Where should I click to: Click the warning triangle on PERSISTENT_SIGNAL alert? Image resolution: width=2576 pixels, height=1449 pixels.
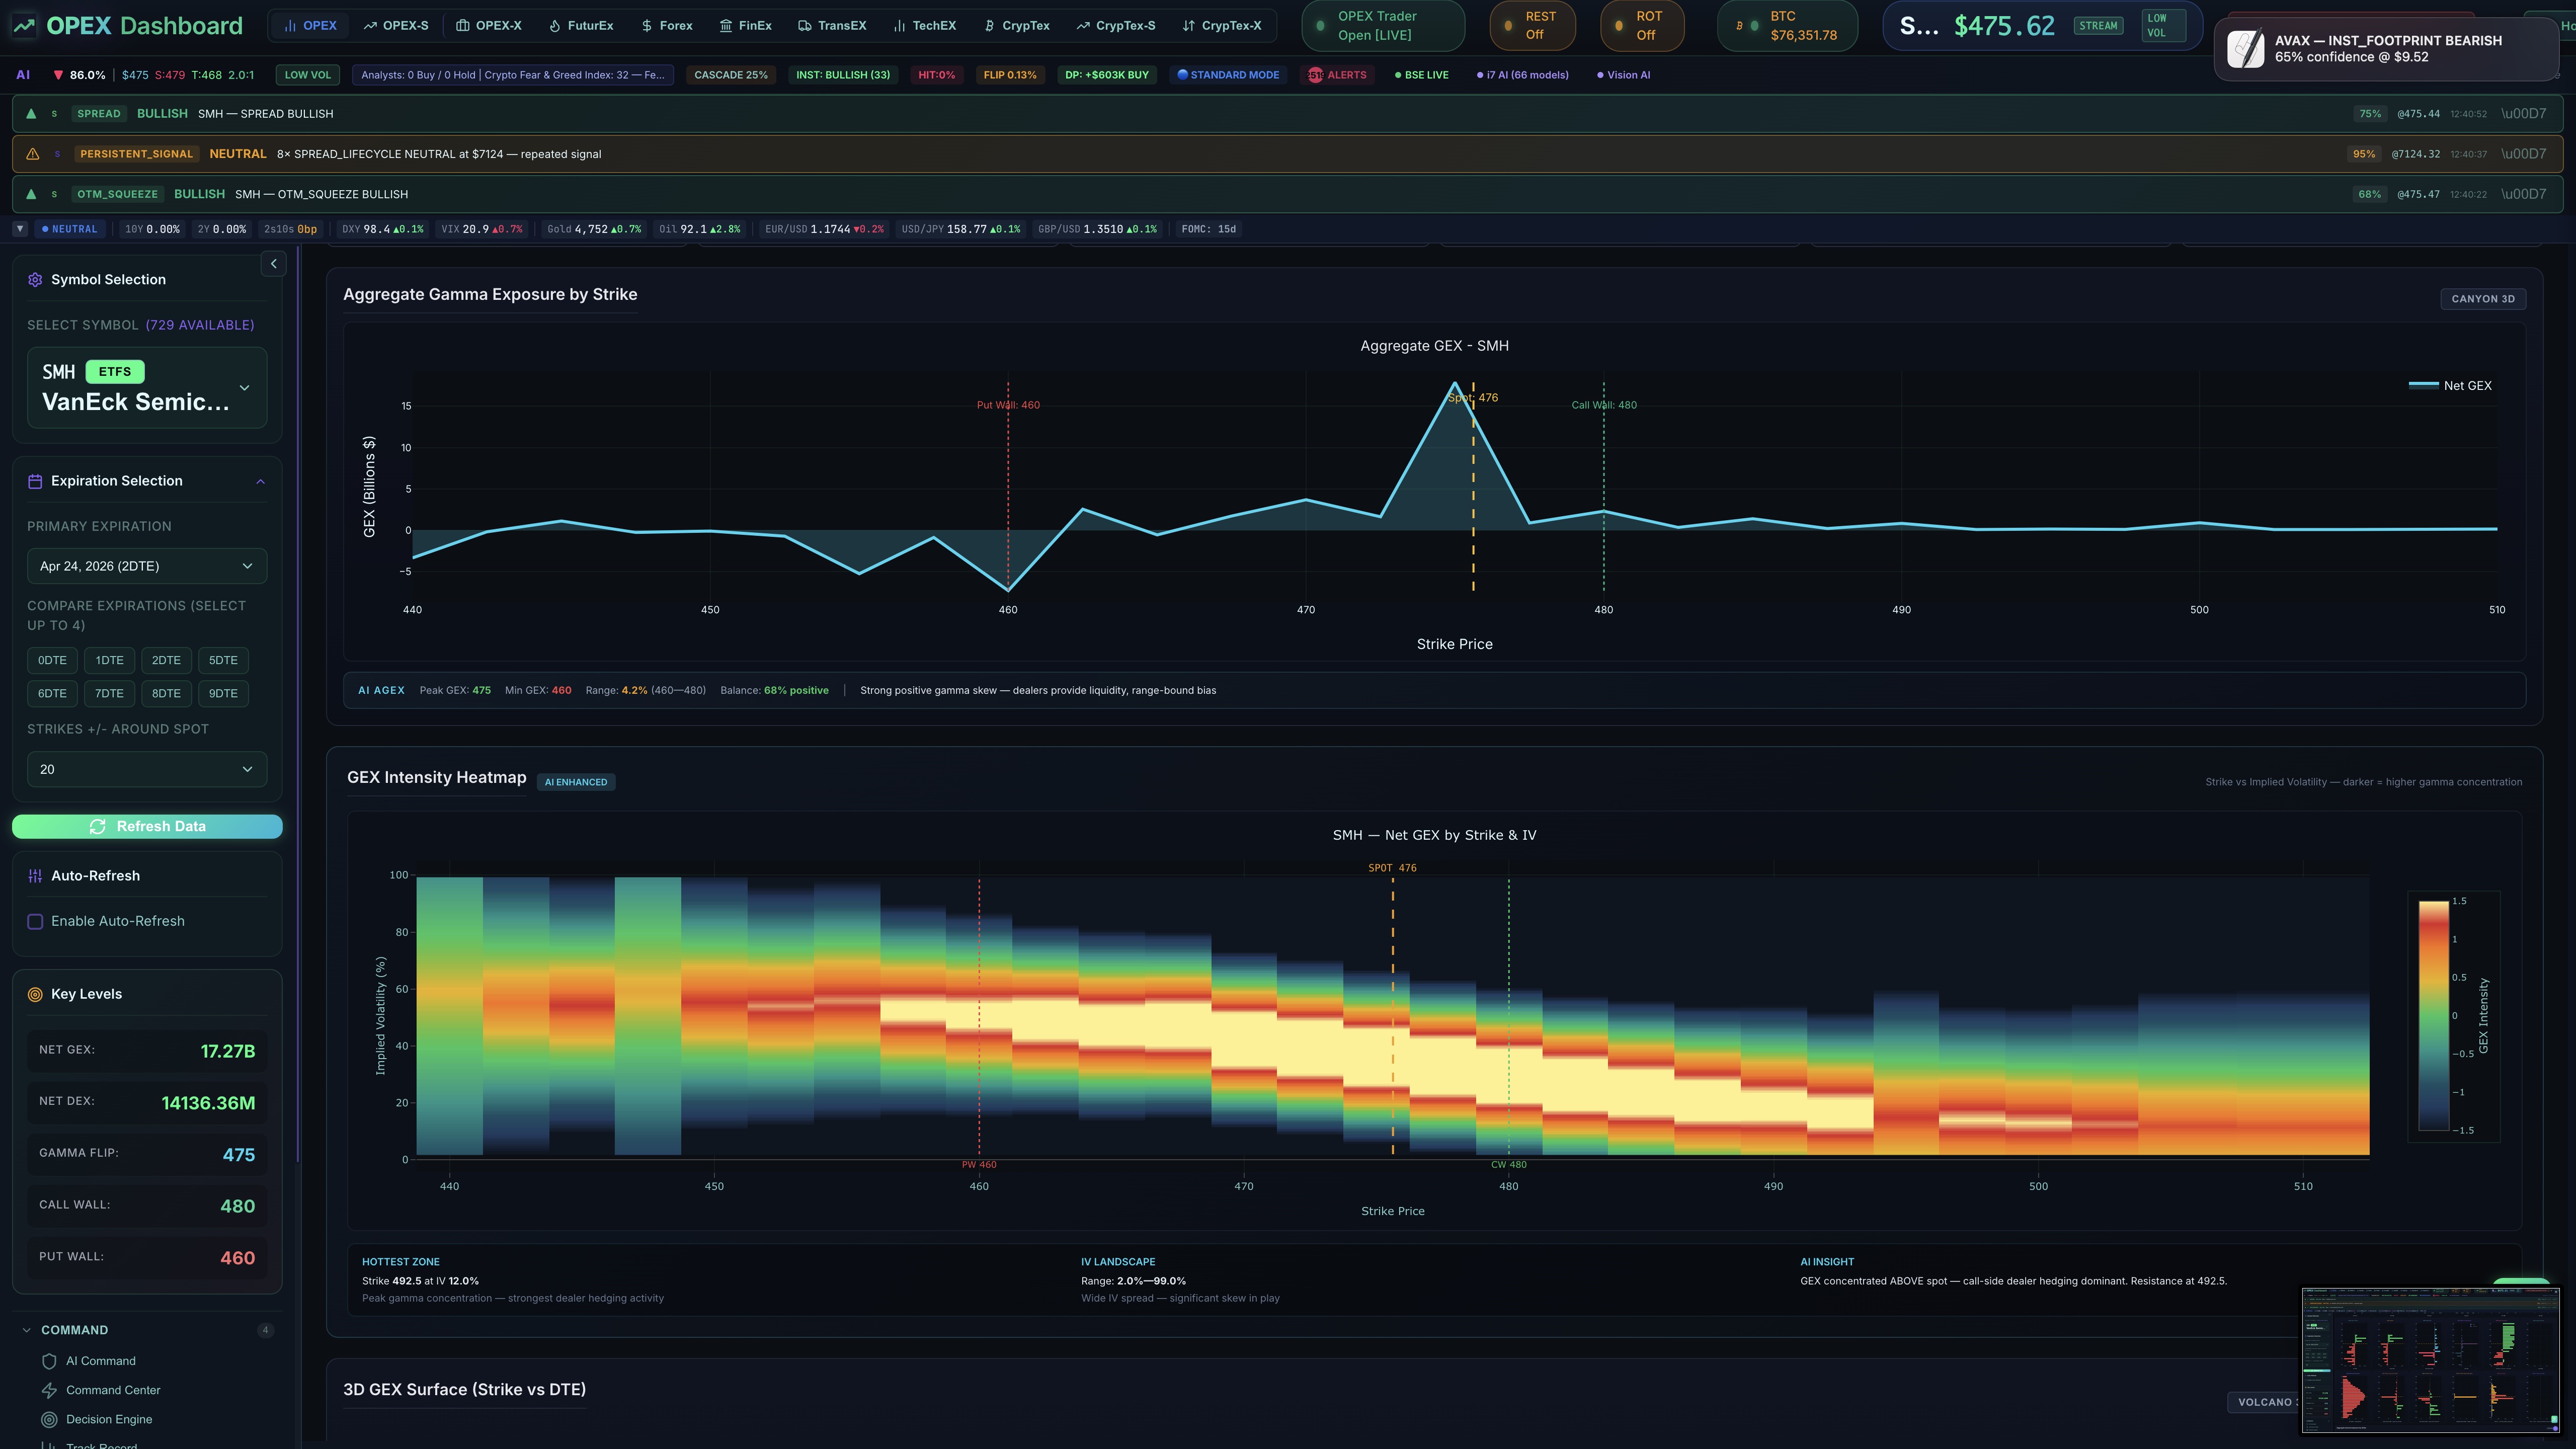pyautogui.click(x=32, y=154)
